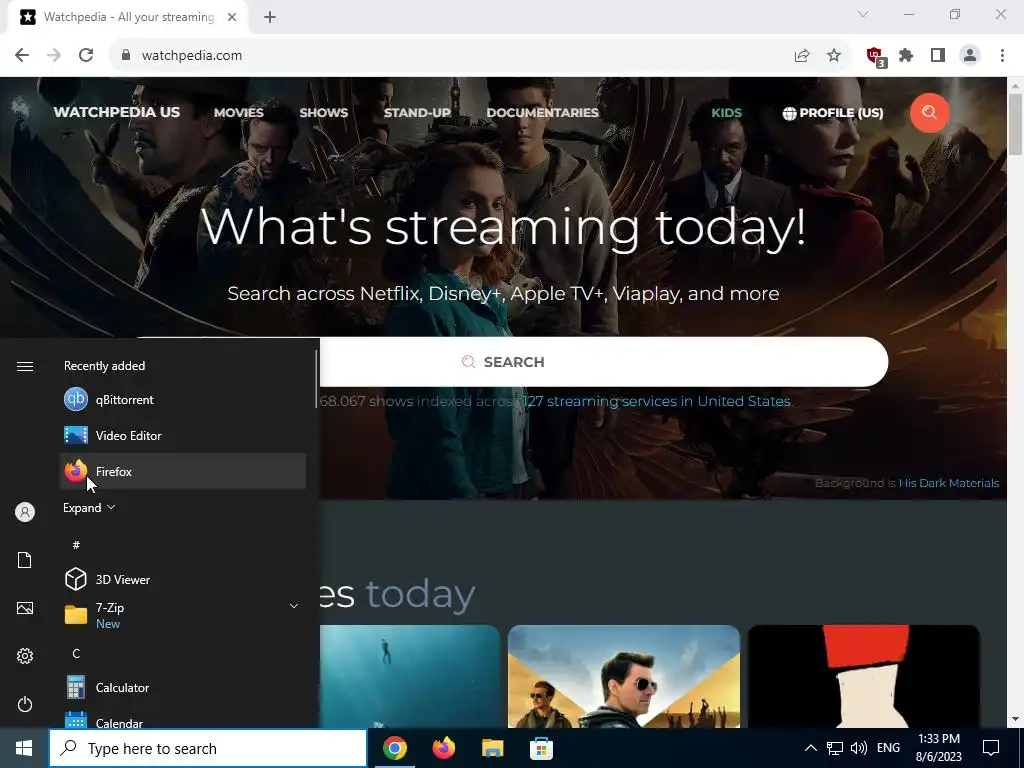Open the Watchpedia browser tab

(x=128, y=17)
